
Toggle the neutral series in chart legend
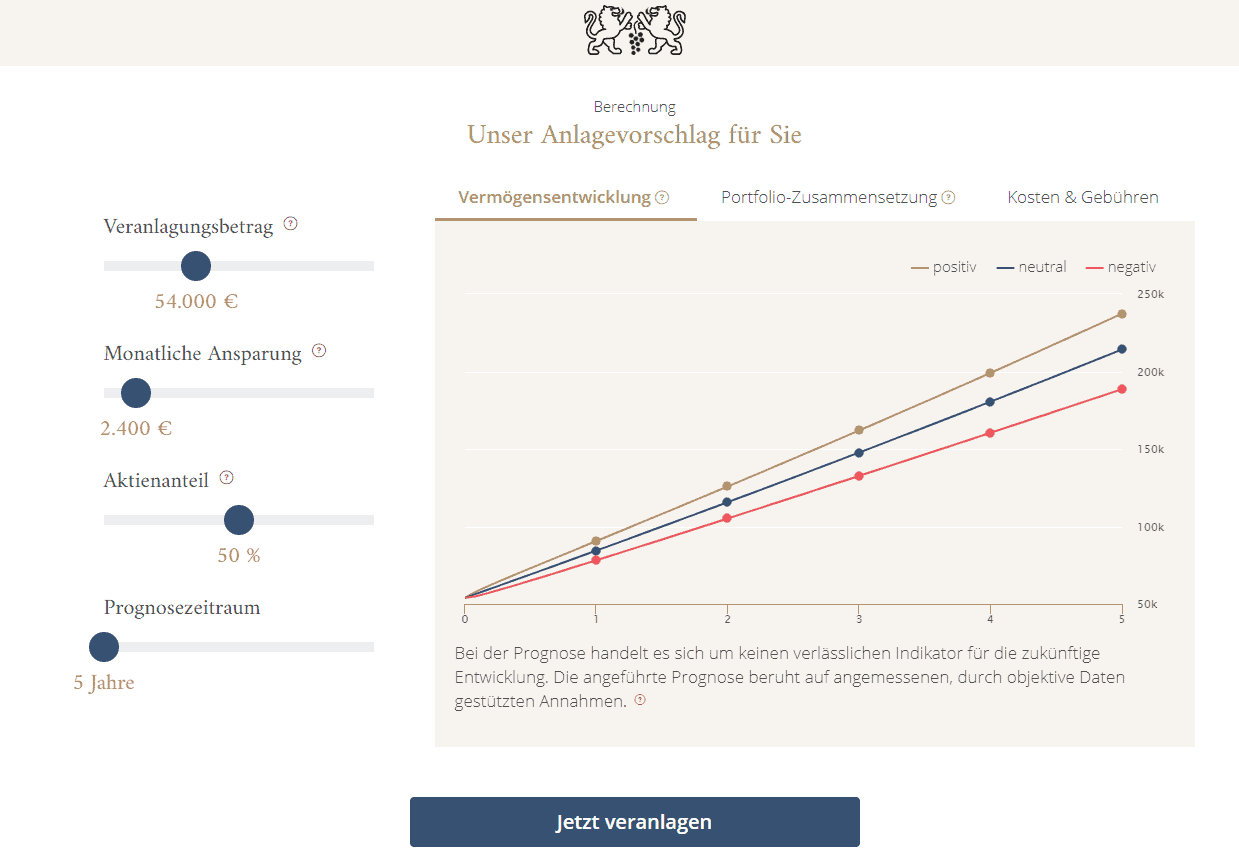(x=1031, y=267)
